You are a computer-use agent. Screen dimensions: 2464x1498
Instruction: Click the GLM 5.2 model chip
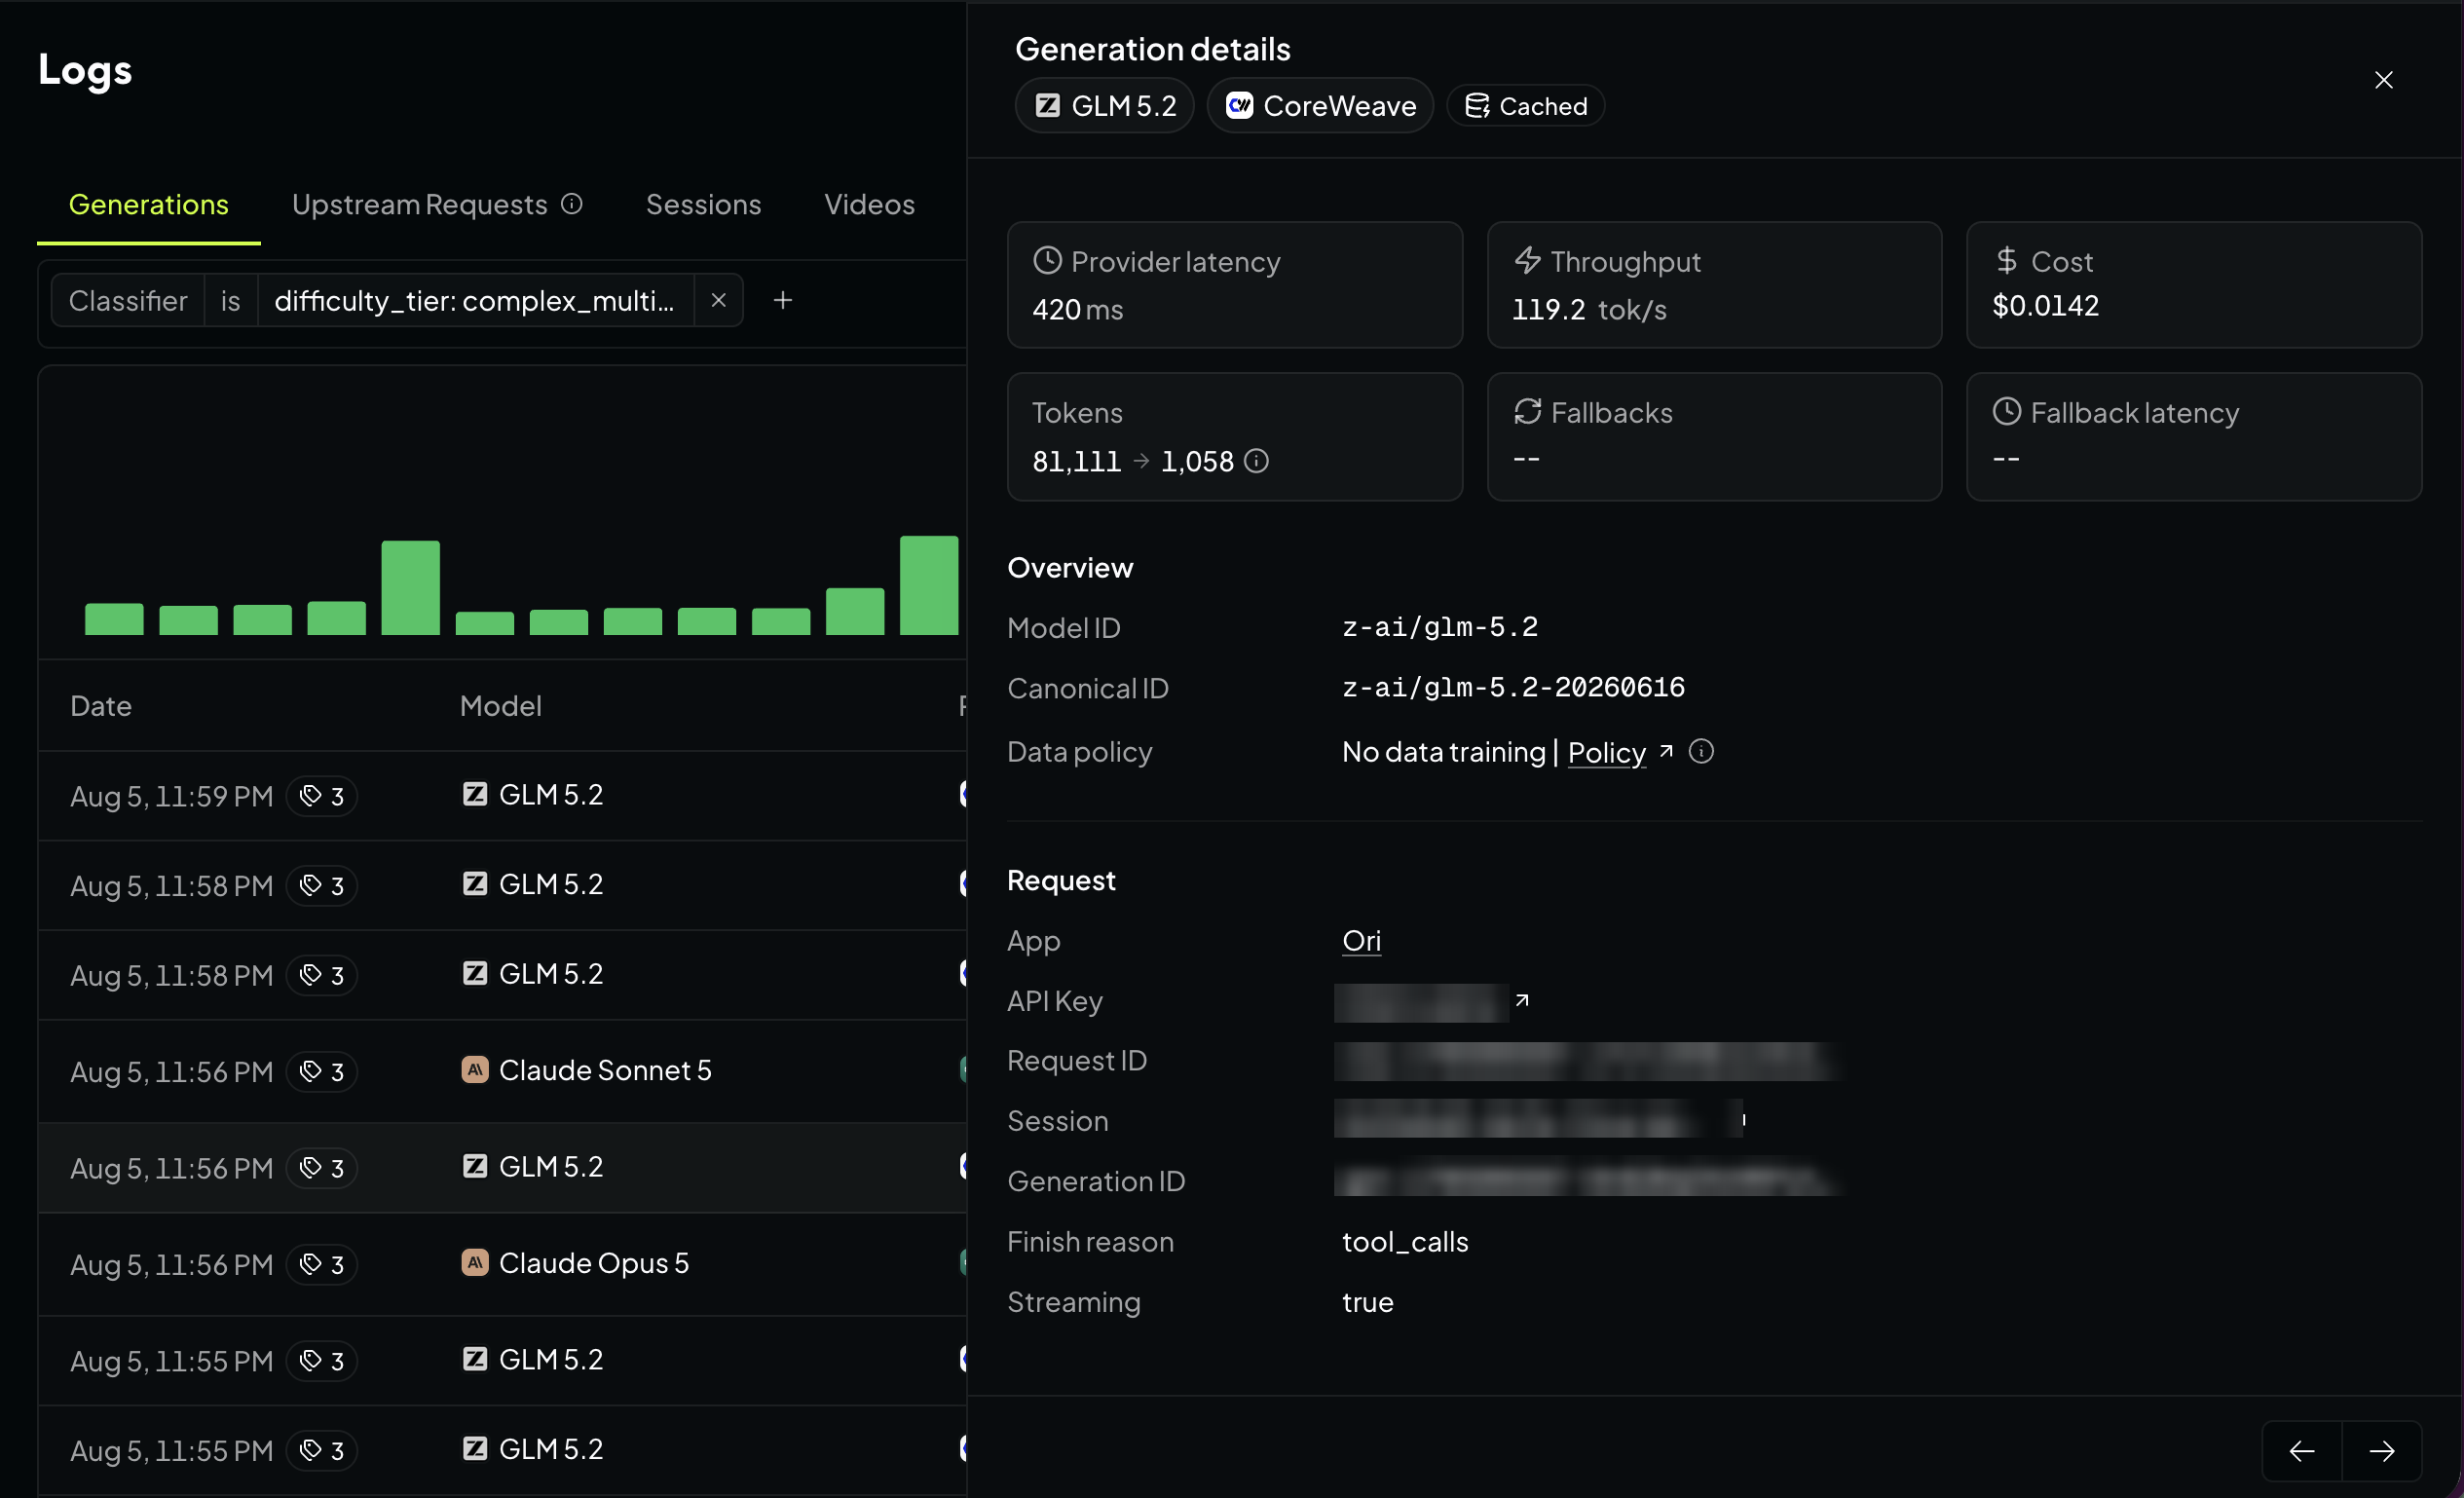(1105, 106)
